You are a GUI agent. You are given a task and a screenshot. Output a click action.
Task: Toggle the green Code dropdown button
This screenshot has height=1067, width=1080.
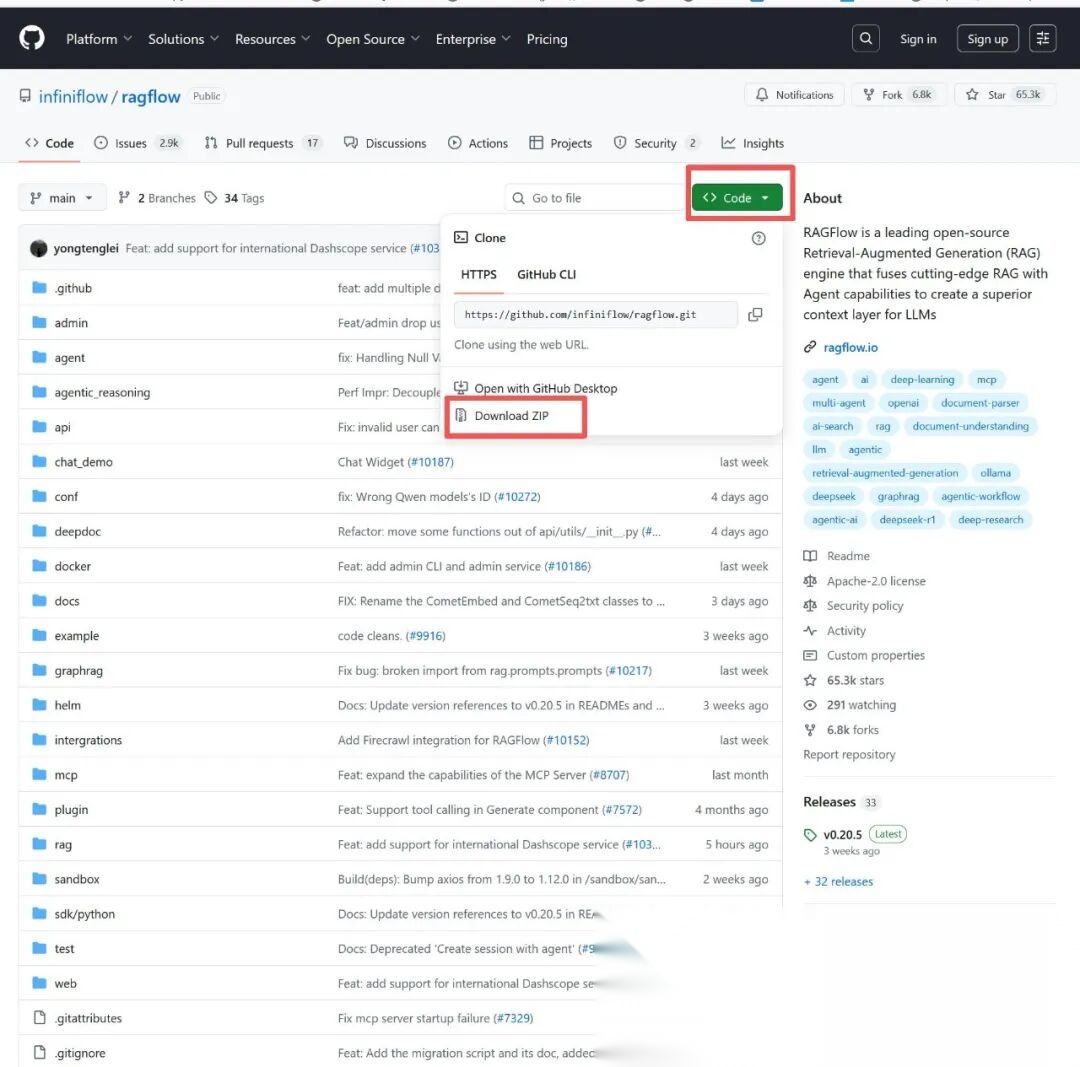(x=737, y=198)
